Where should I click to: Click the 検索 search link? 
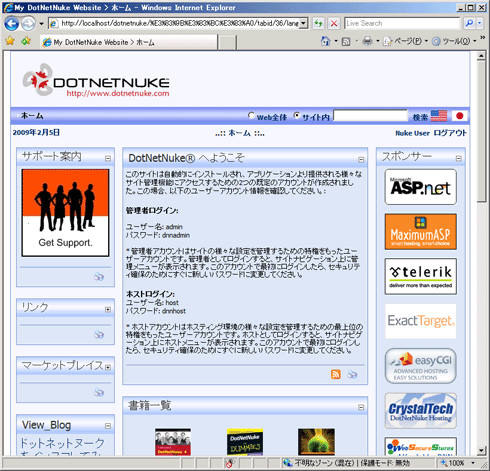[420, 117]
